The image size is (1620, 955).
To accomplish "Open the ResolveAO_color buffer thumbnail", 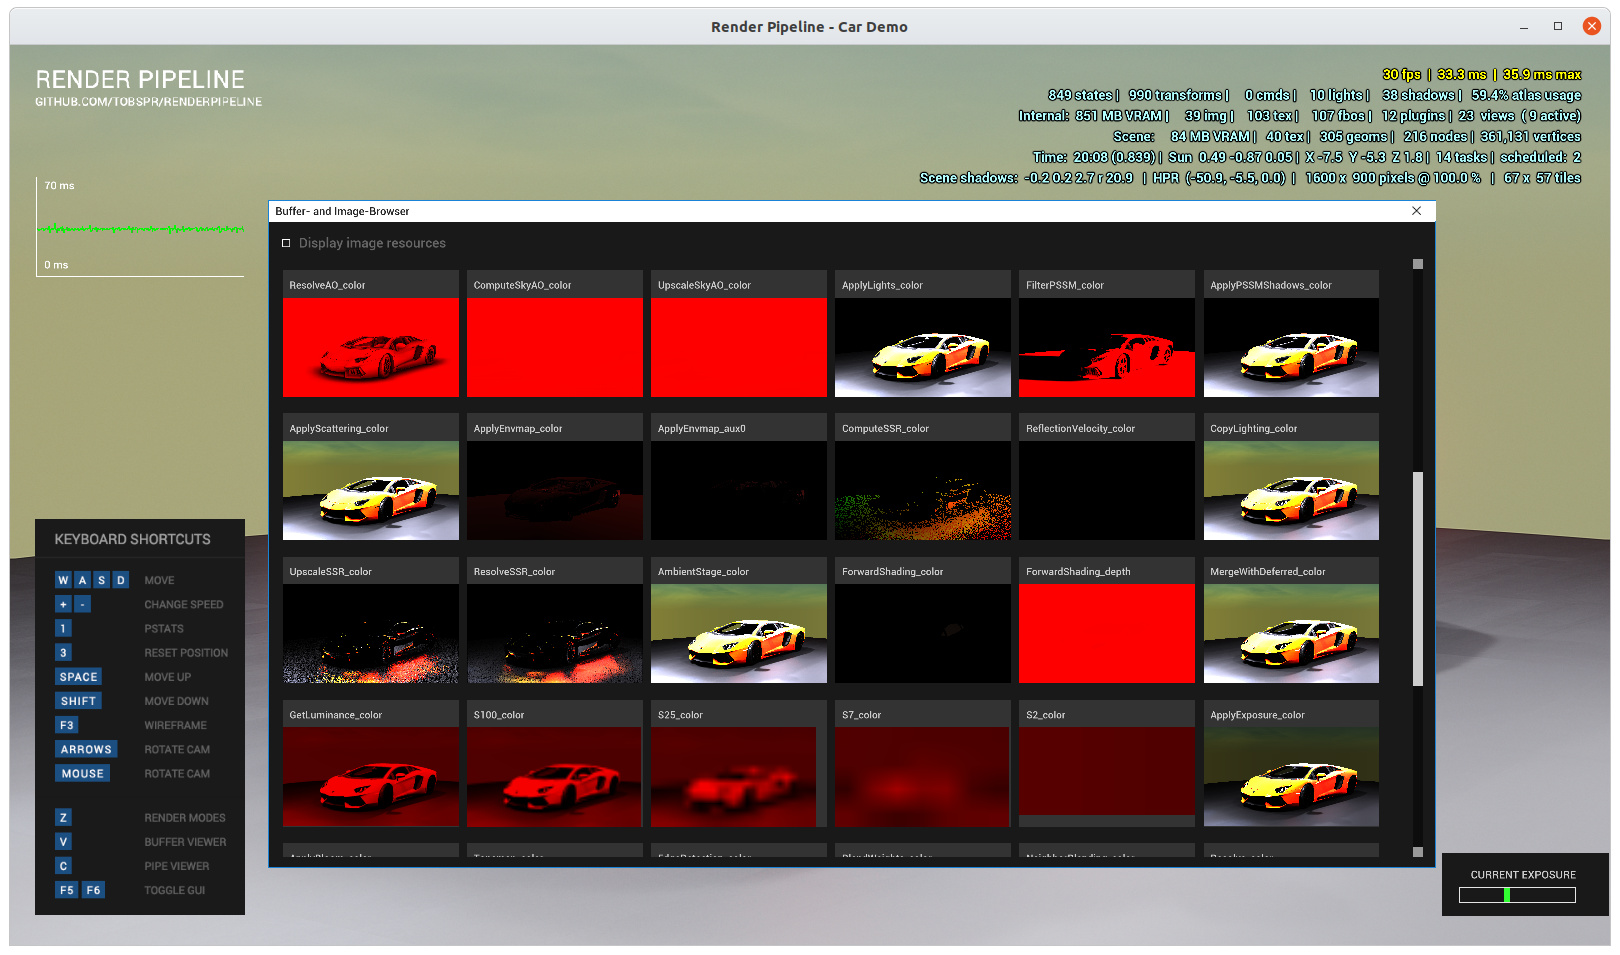I will [371, 347].
